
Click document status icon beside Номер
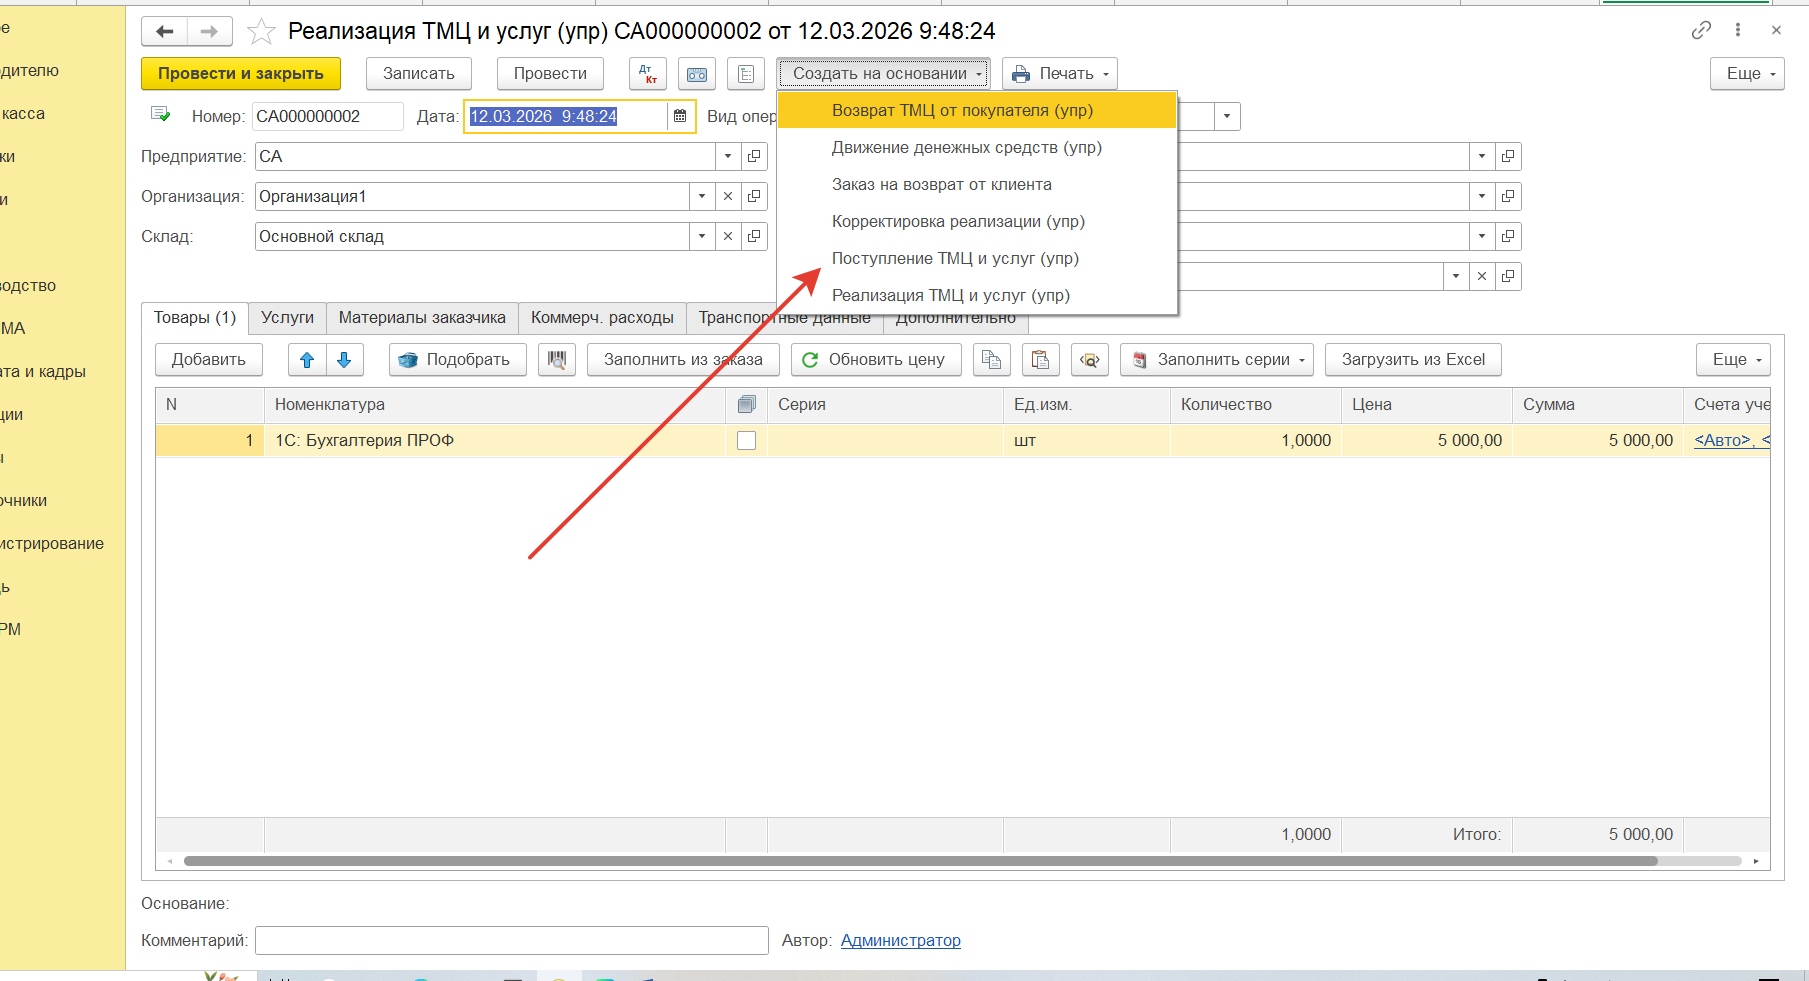[160, 115]
